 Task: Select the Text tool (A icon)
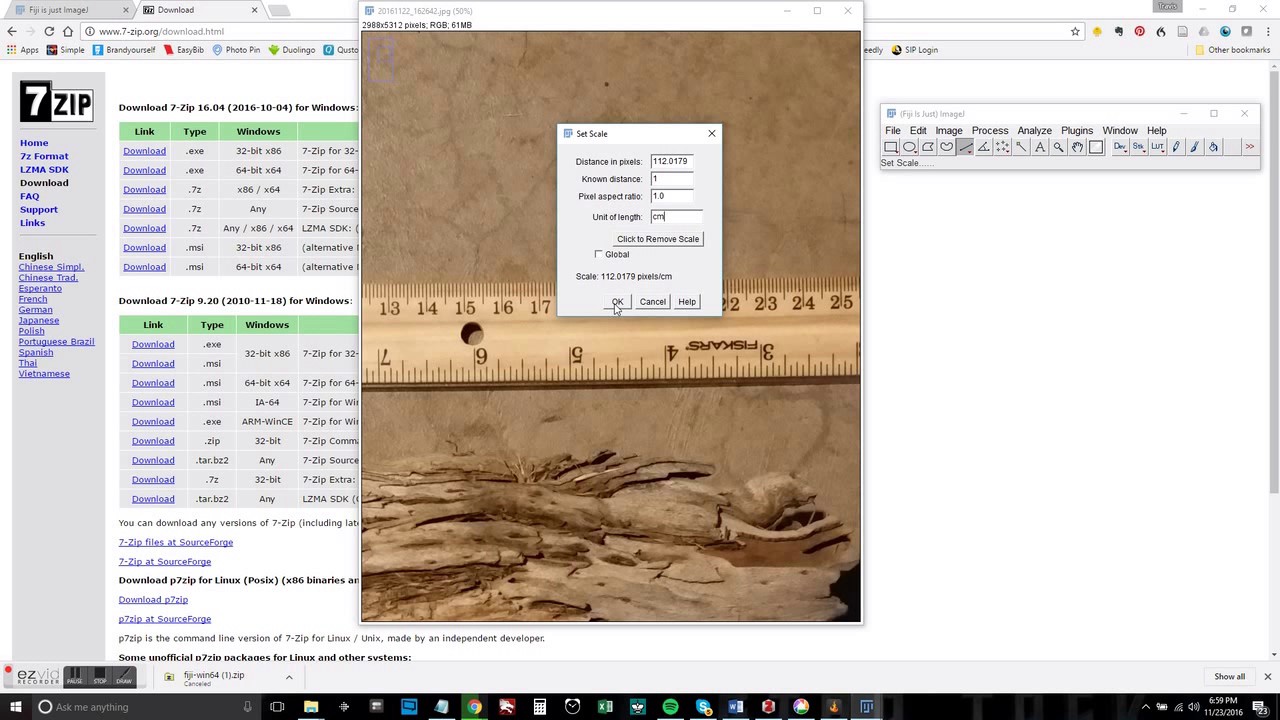(x=1040, y=147)
